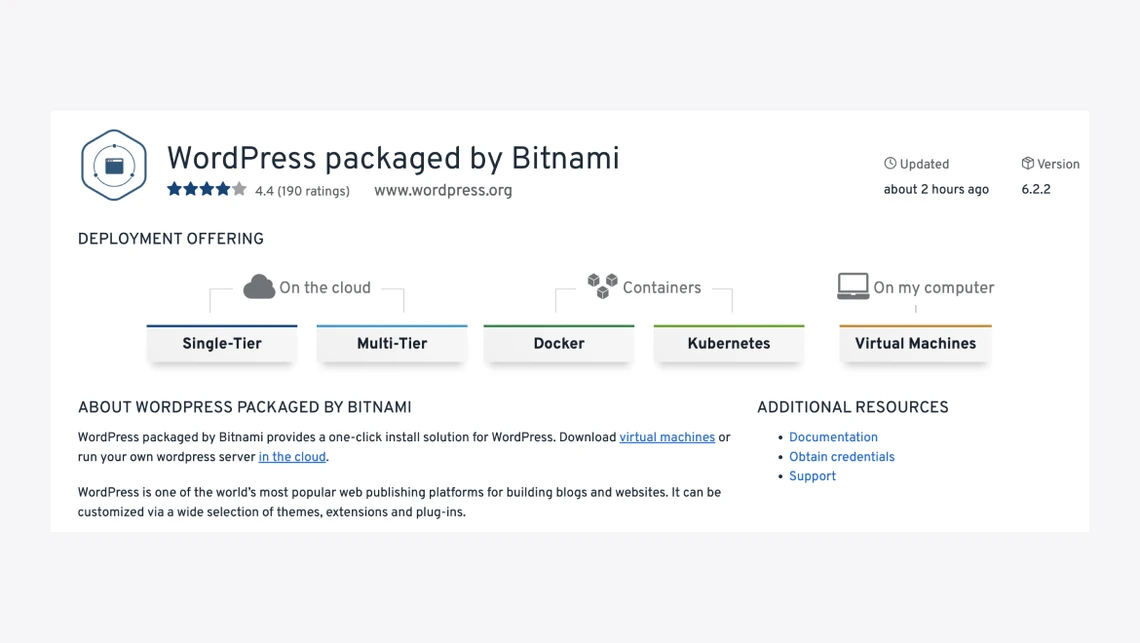Click the WordPress Bitnami hexagon logo
Image resolution: width=1140 pixels, height=643 pixels.
[114, 165]
